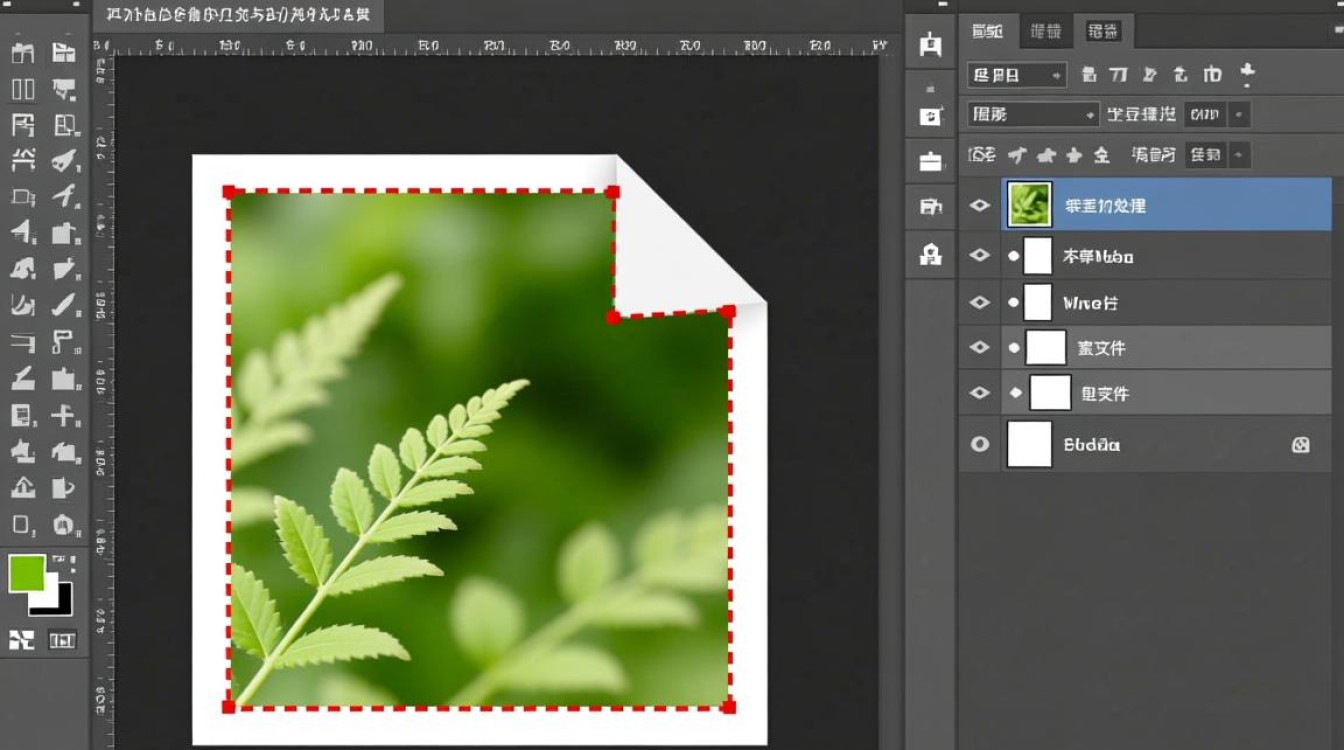Click the topmost icon in the collapsed panel strip
The height and width of the screenshot is (750, 1344).
931,44
